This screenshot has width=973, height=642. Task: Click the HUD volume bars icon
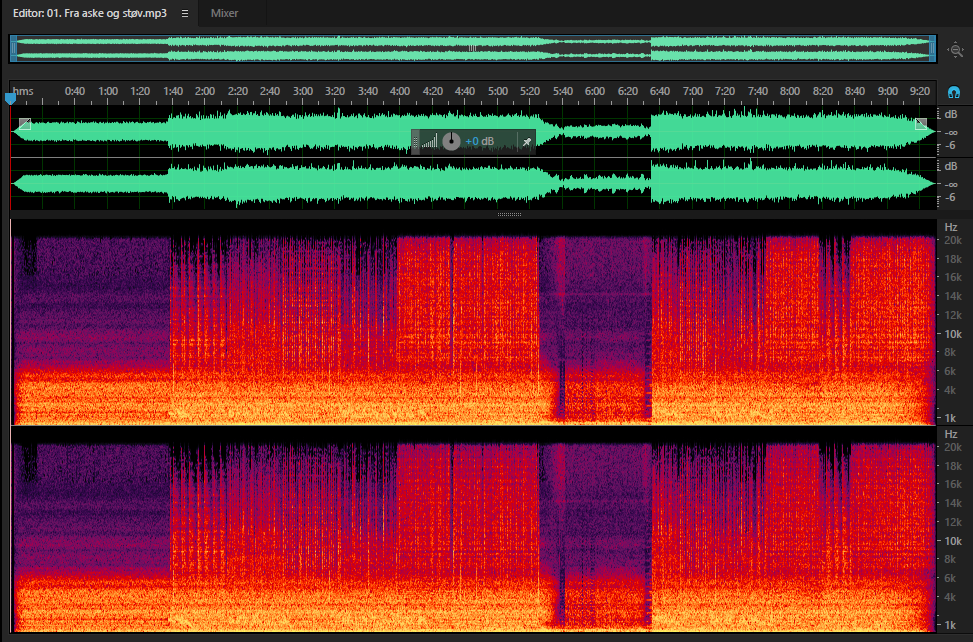(429, 142)
